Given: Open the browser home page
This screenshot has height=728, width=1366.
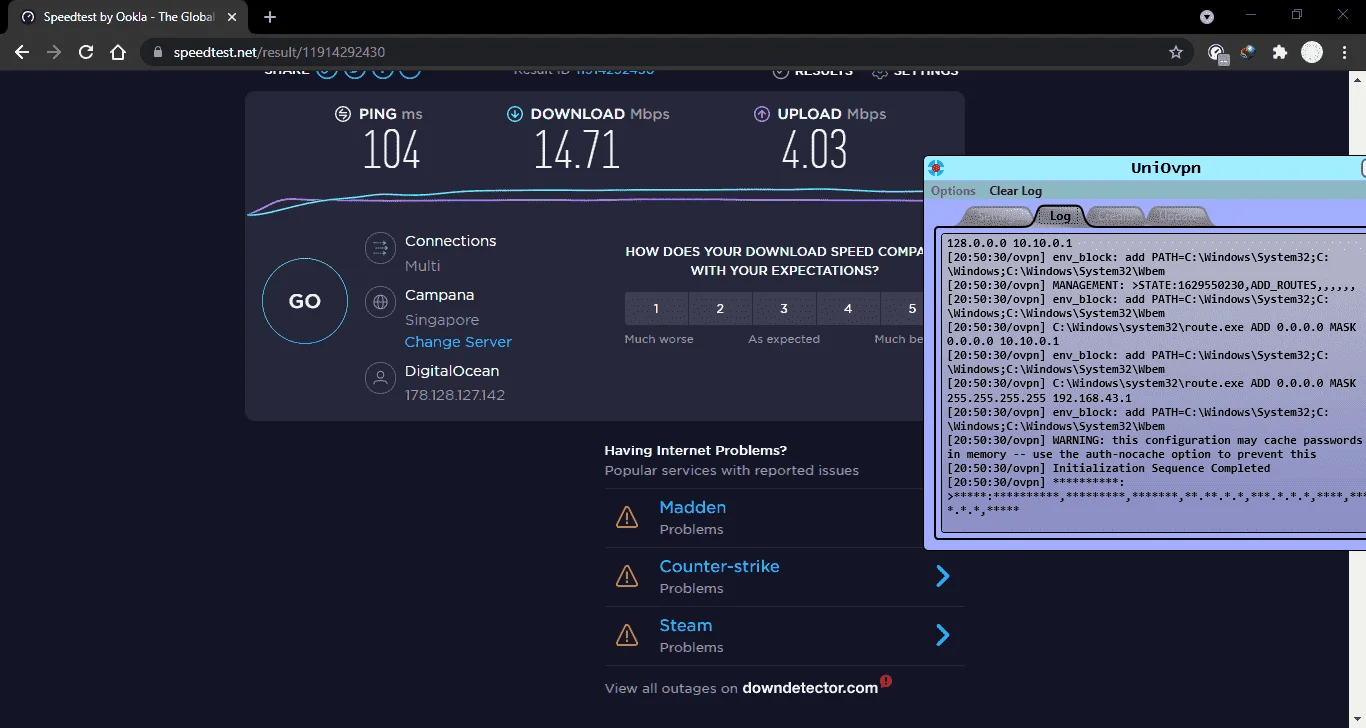Looking at the screenshot, I should [118, 52].
